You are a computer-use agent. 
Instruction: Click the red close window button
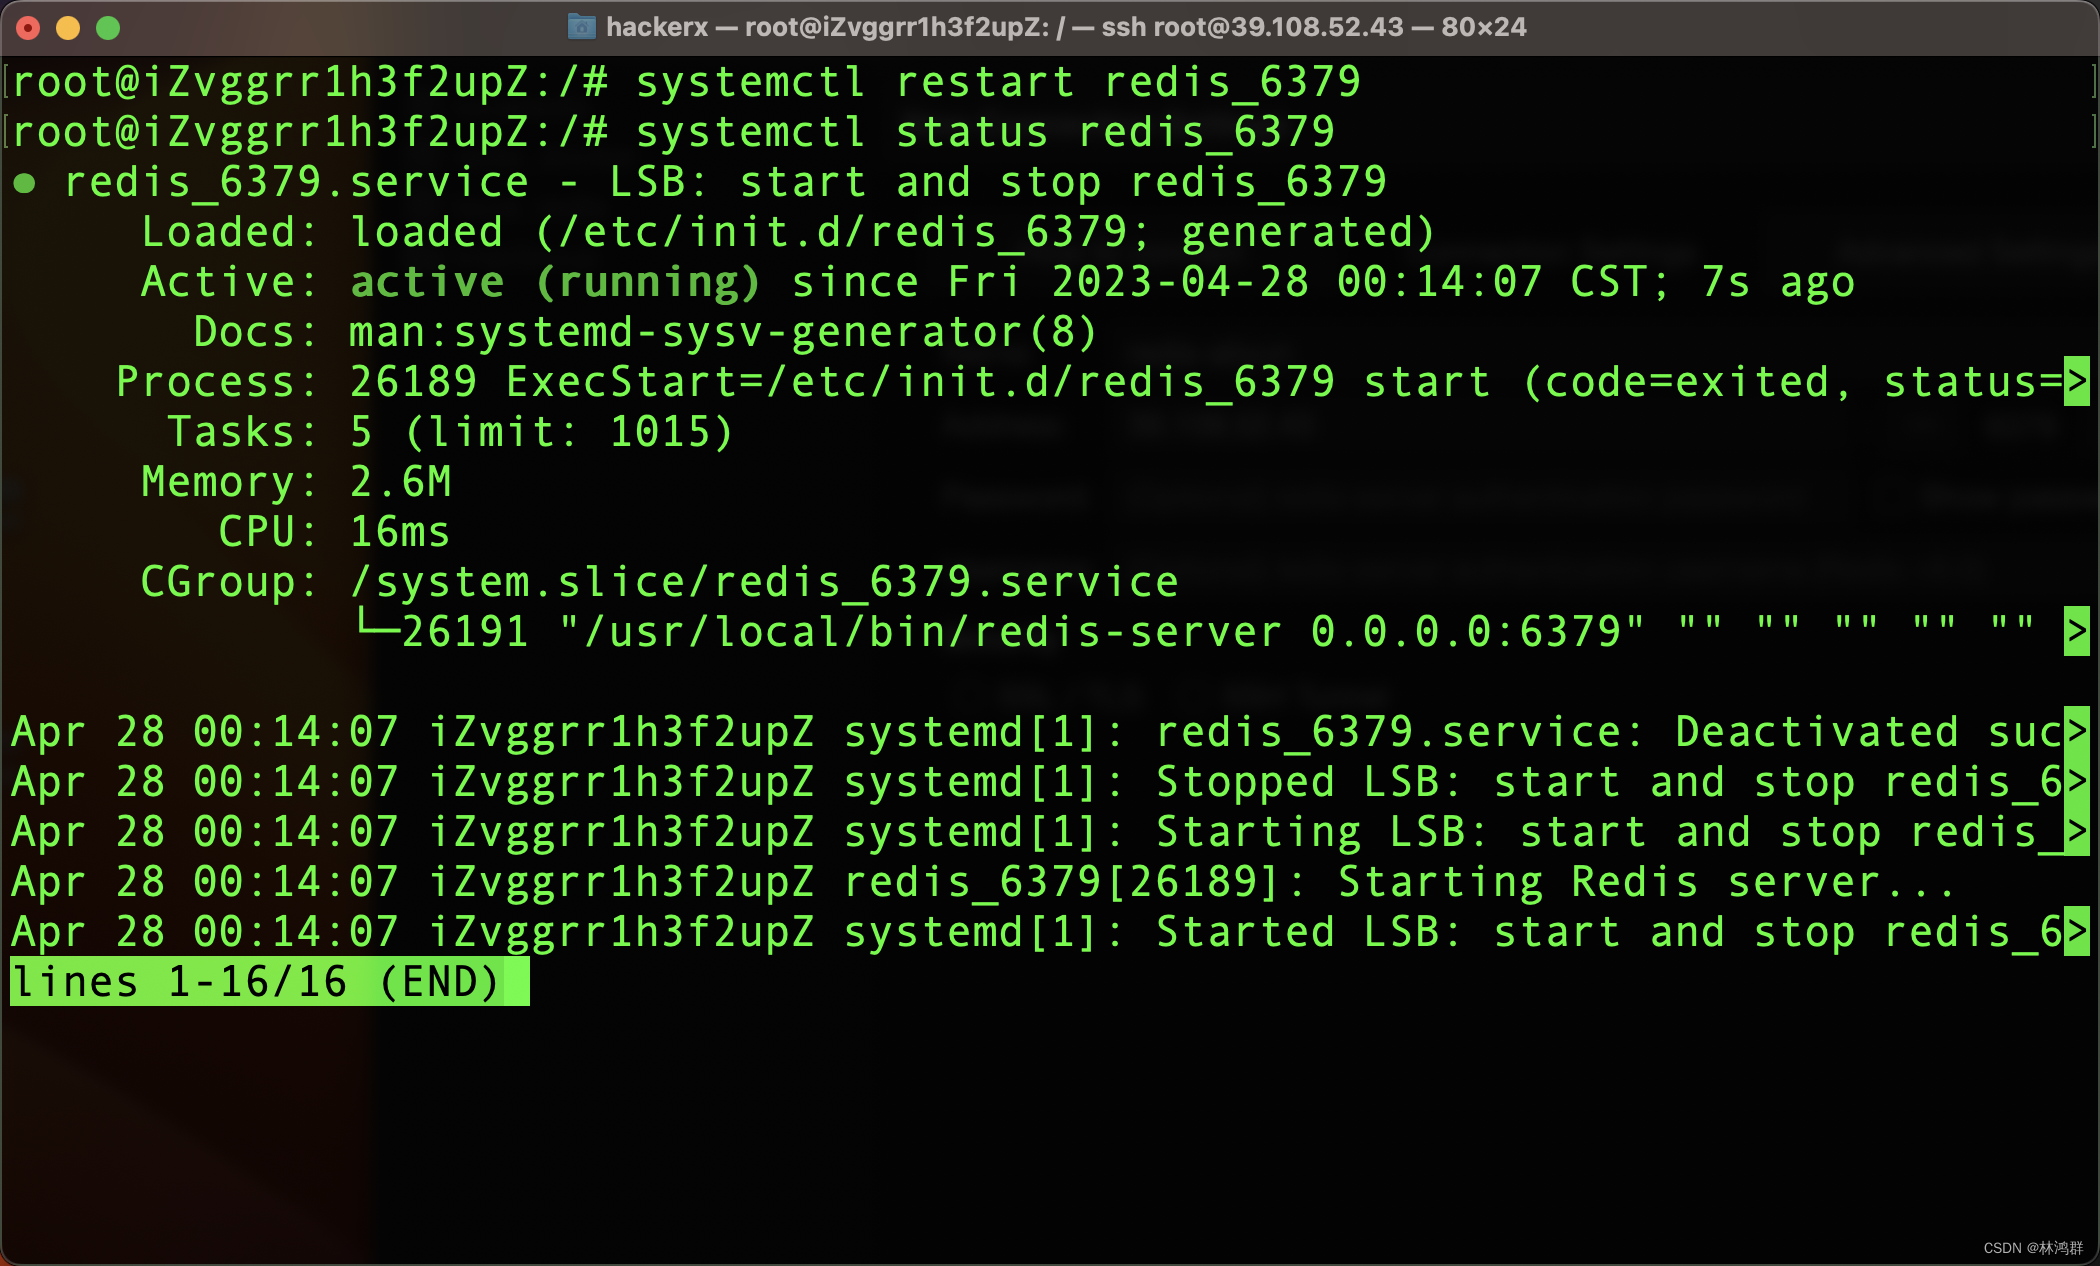(x=28, y=28)
